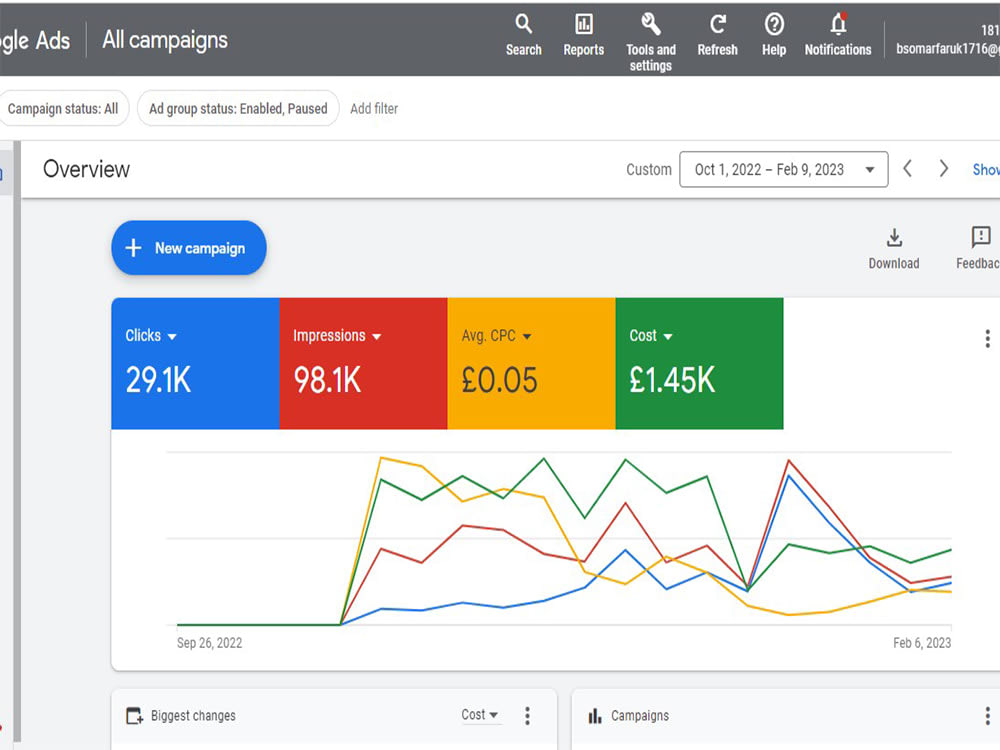Select the green Cost tile value £1.45K
Screen dimensions: 1000x750
672,380
